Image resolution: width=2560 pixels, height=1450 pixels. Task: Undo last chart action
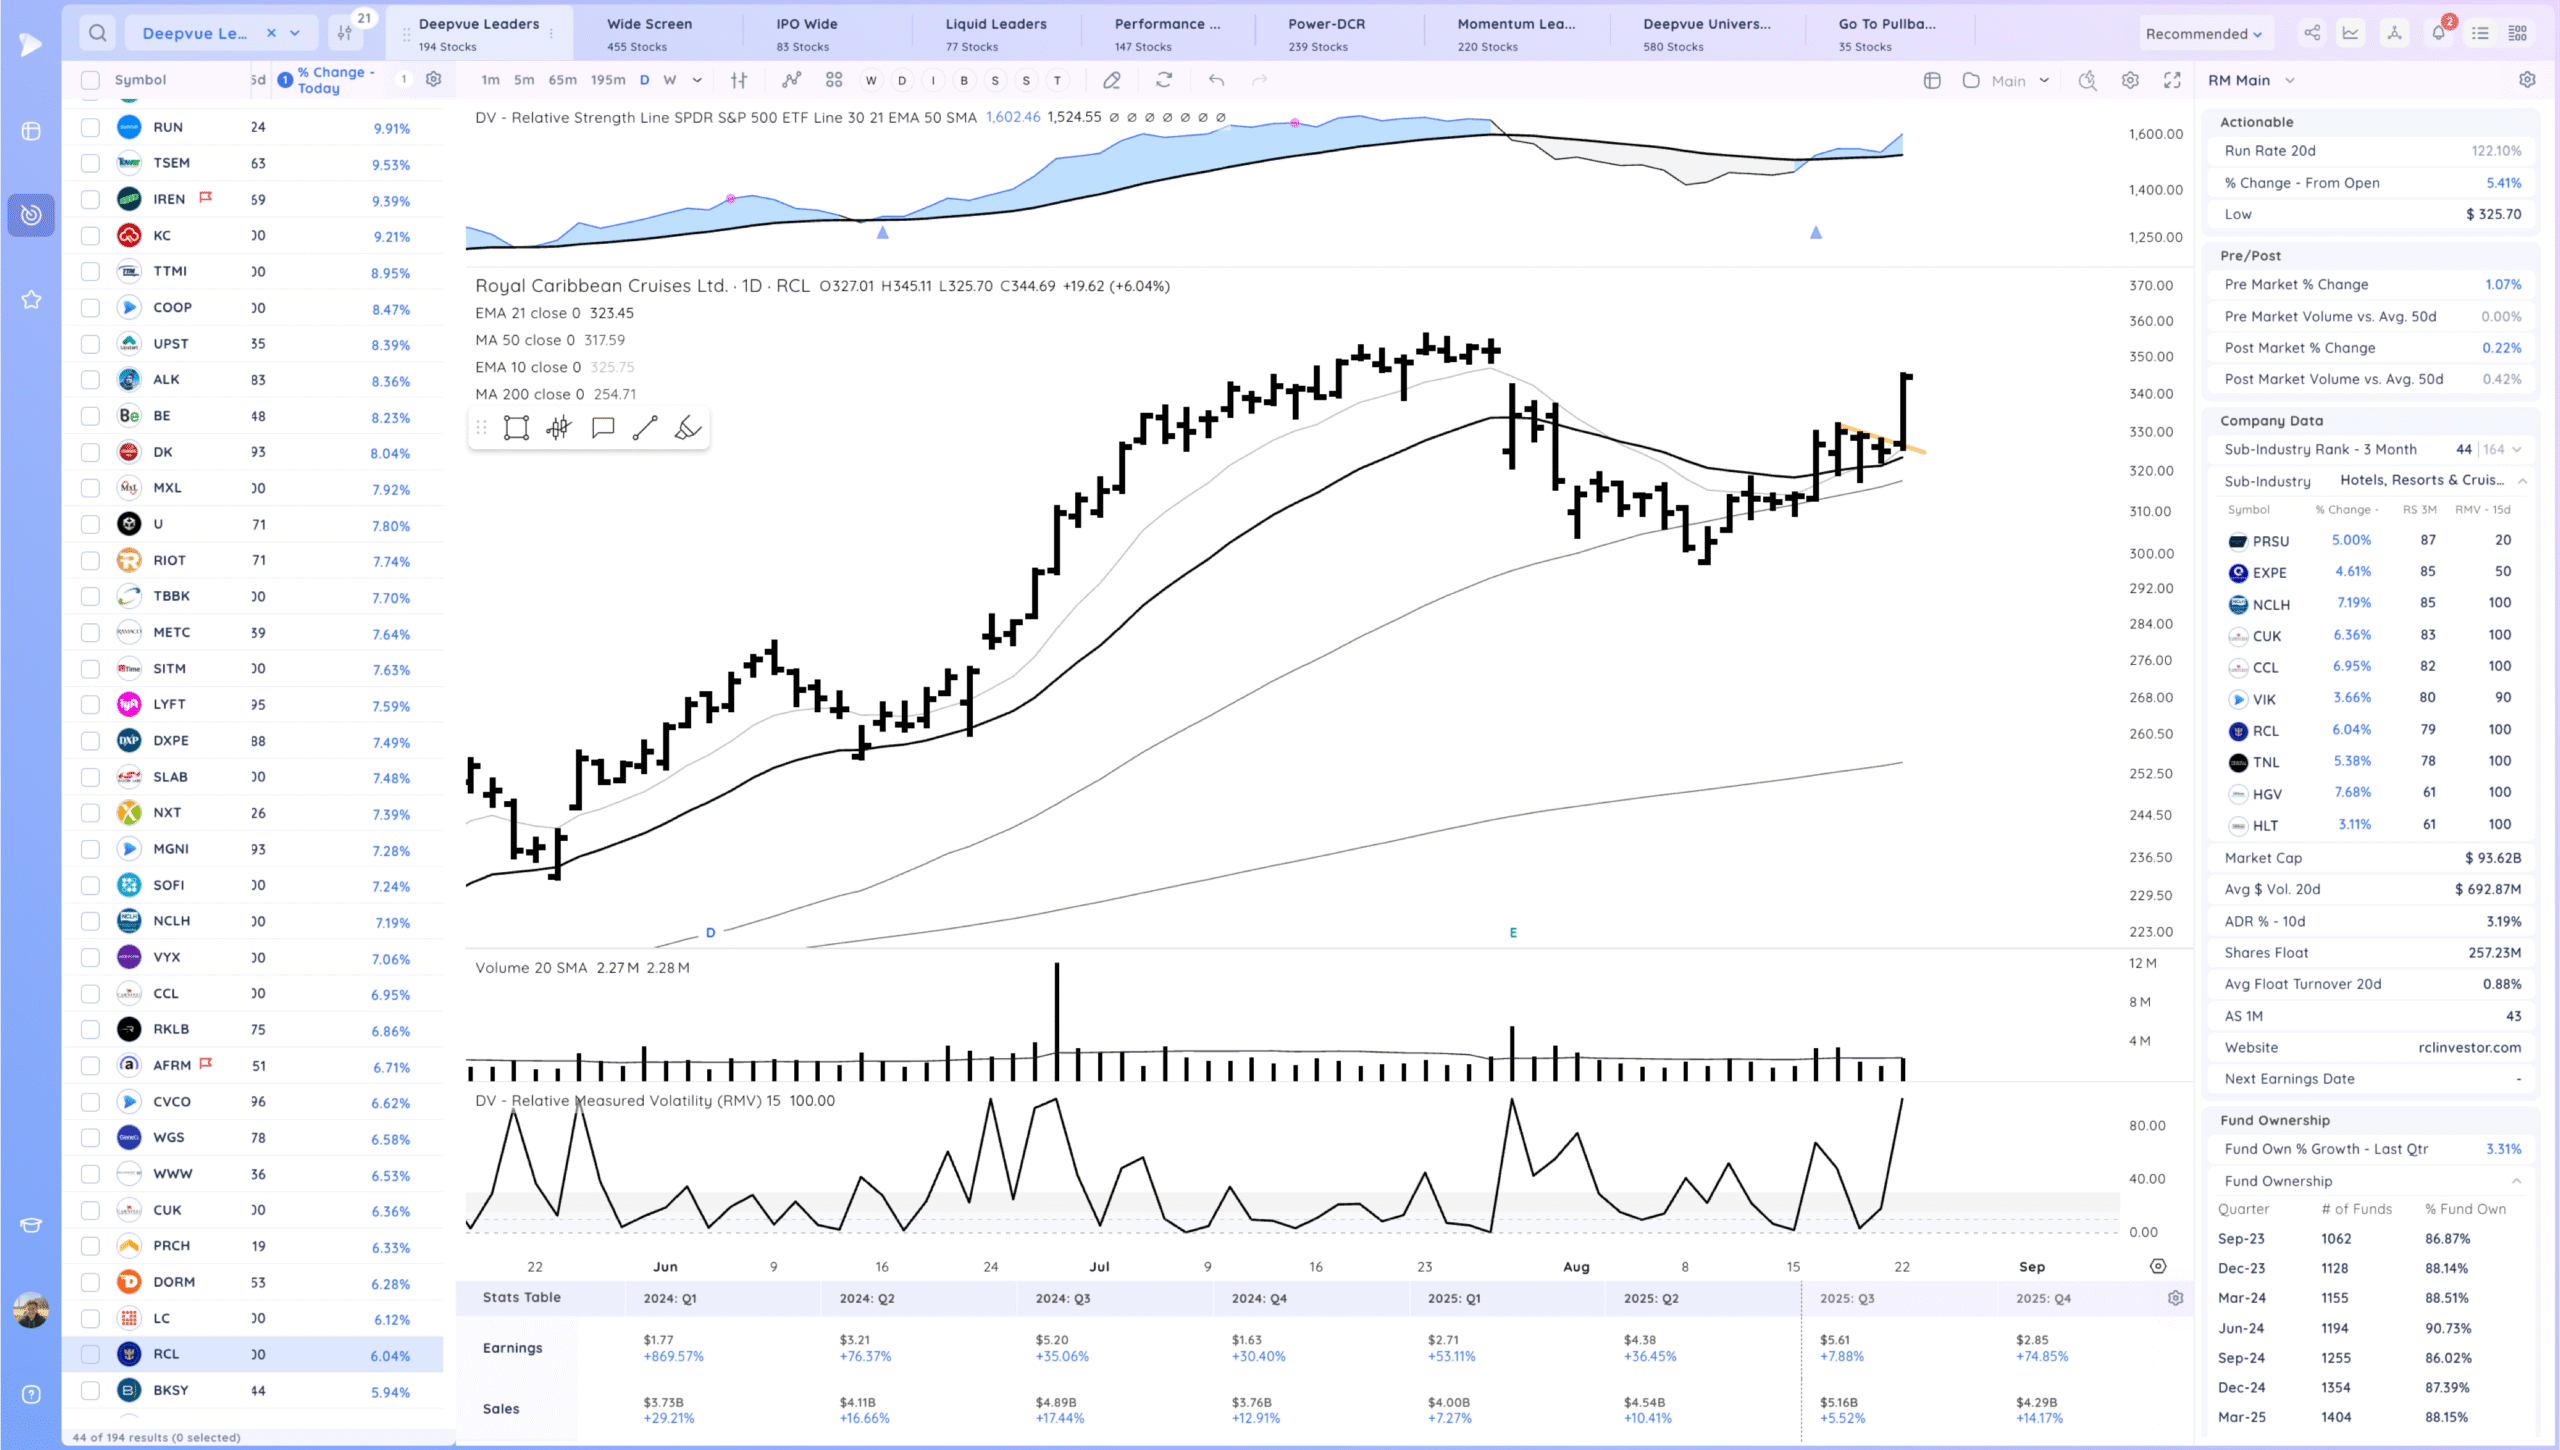[x=1216, y=80]
